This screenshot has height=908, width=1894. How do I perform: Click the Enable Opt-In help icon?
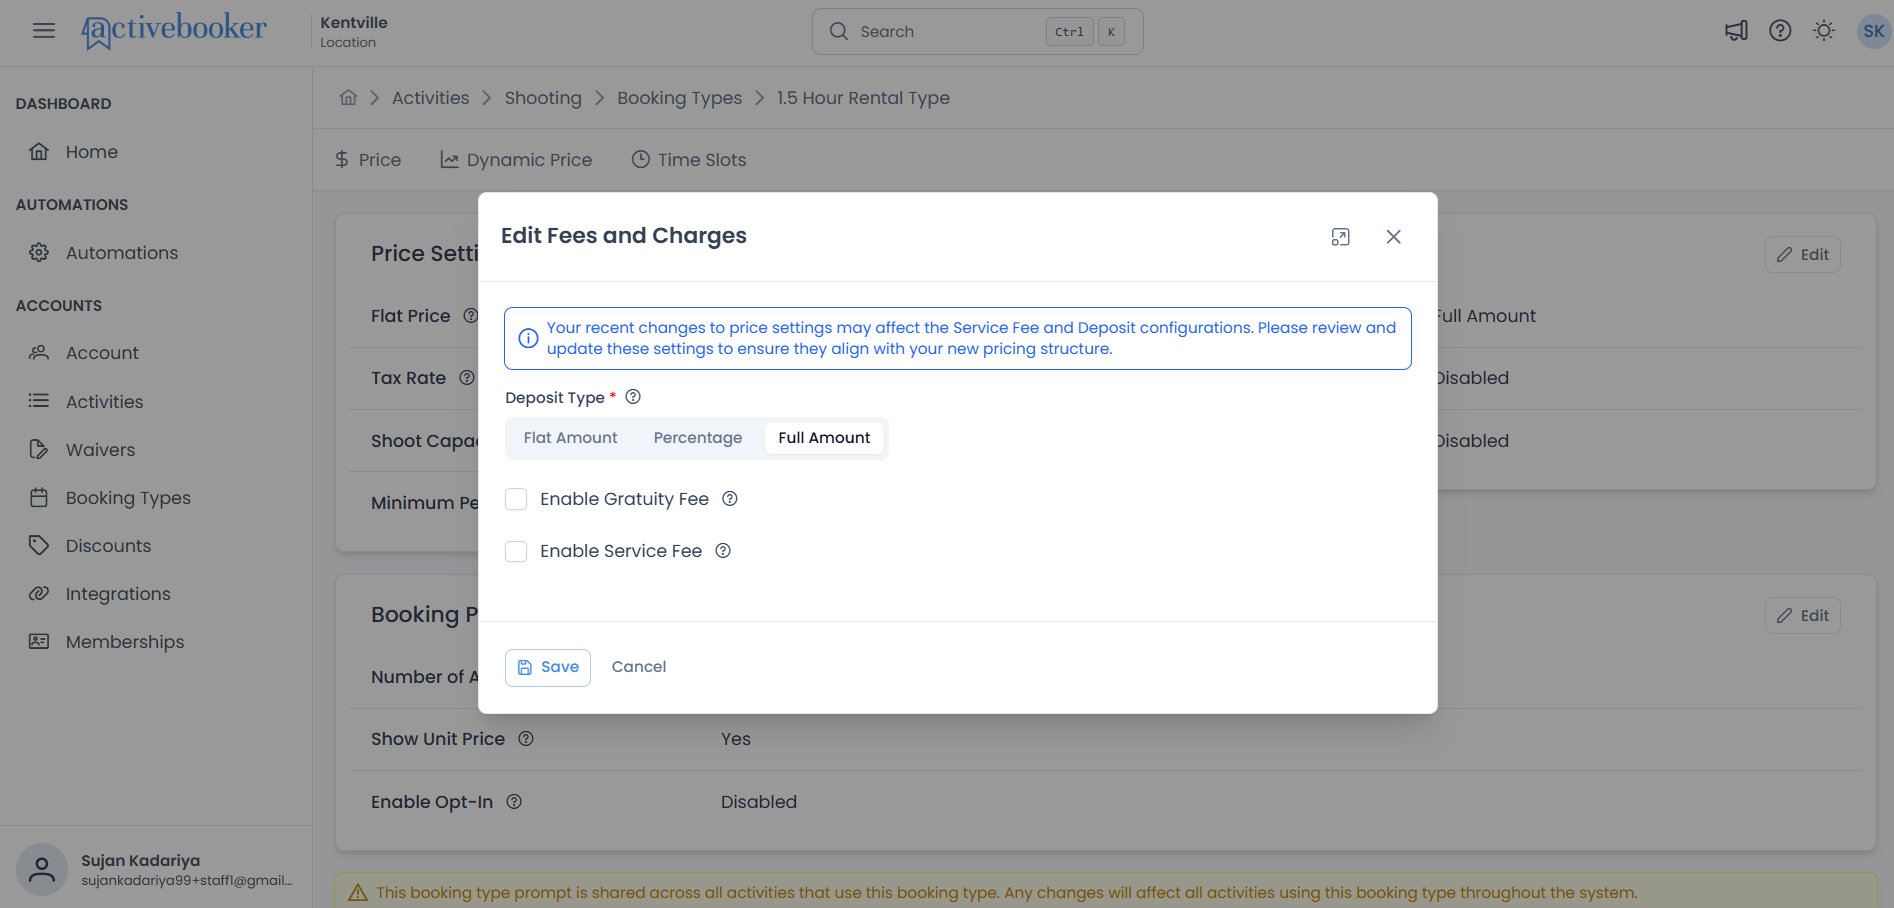(x=514, y=802)
